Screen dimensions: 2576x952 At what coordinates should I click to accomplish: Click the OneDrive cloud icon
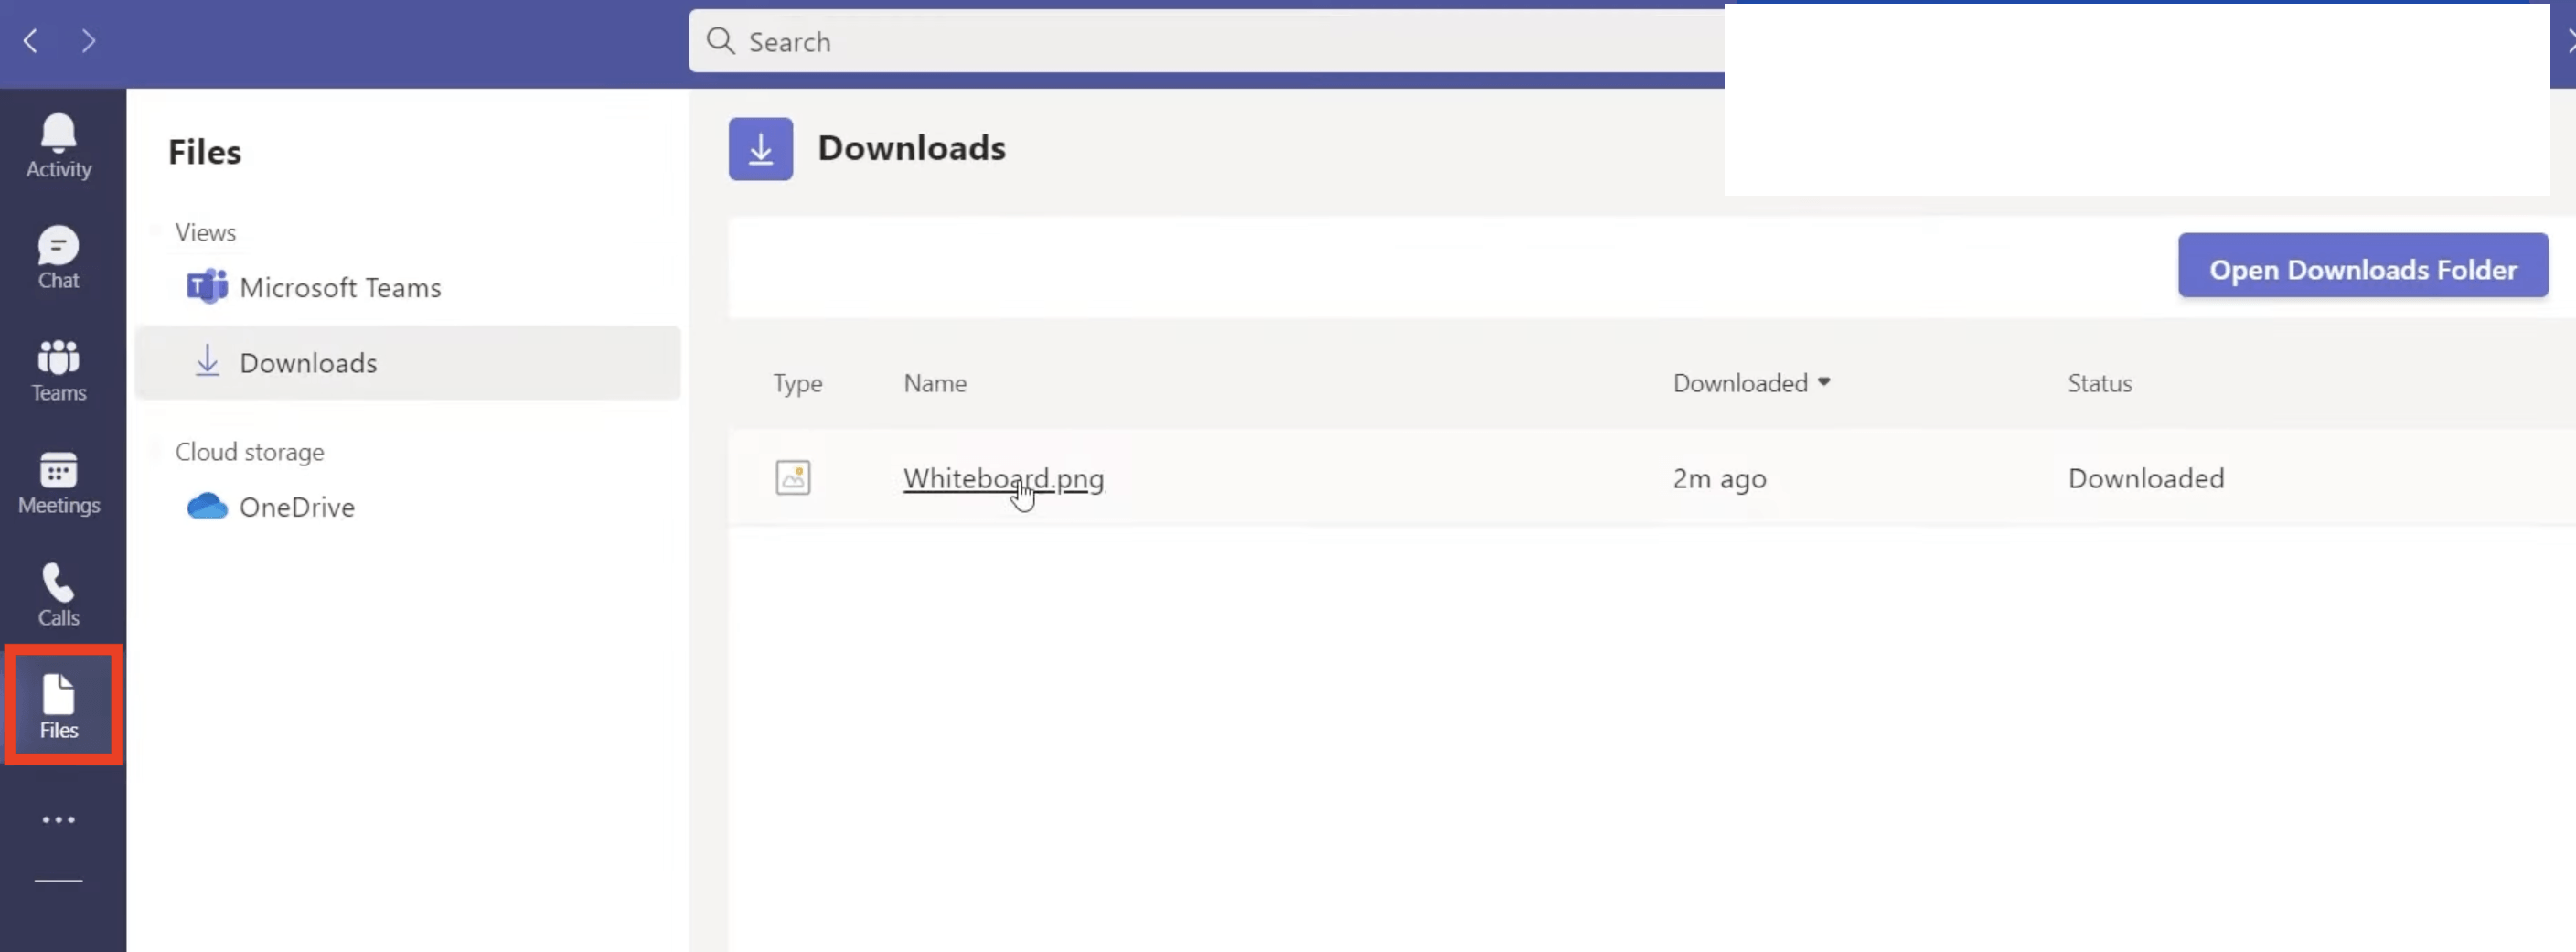(x=207, y=507)
